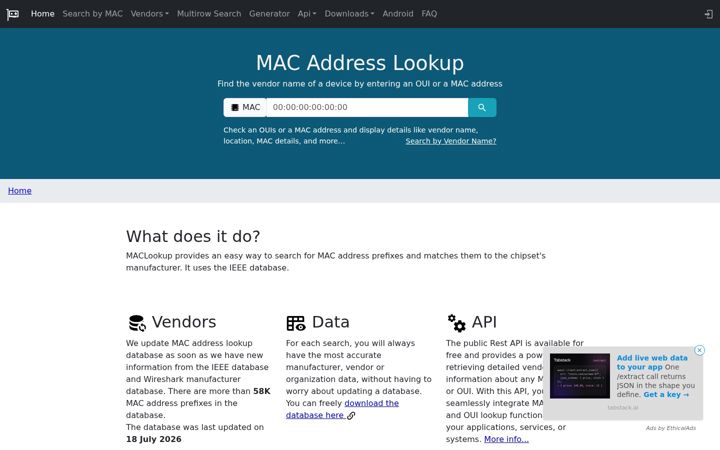This screenshot has height=450, width=720.
Task: Click the link icon after database here
Action: point(351,416)
